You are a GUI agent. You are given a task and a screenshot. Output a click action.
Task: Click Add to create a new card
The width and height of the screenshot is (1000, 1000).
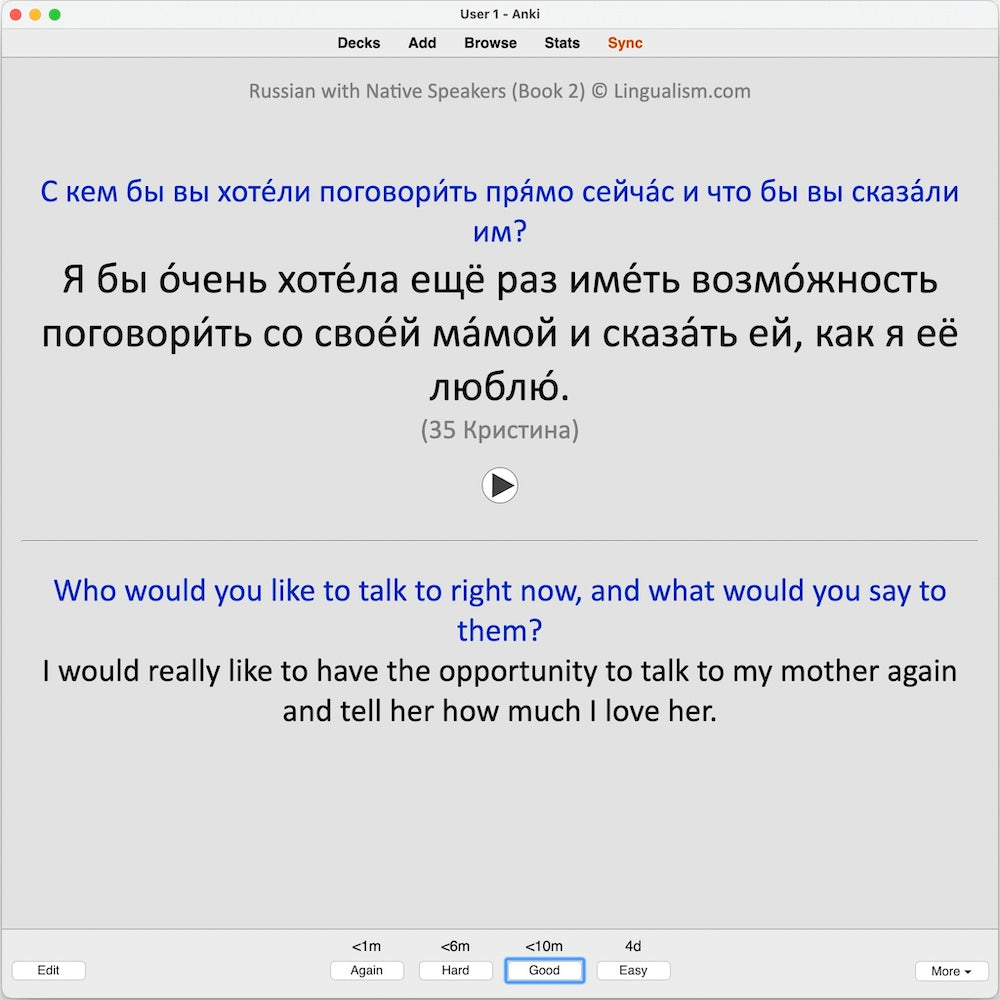[x=422, y=43]
